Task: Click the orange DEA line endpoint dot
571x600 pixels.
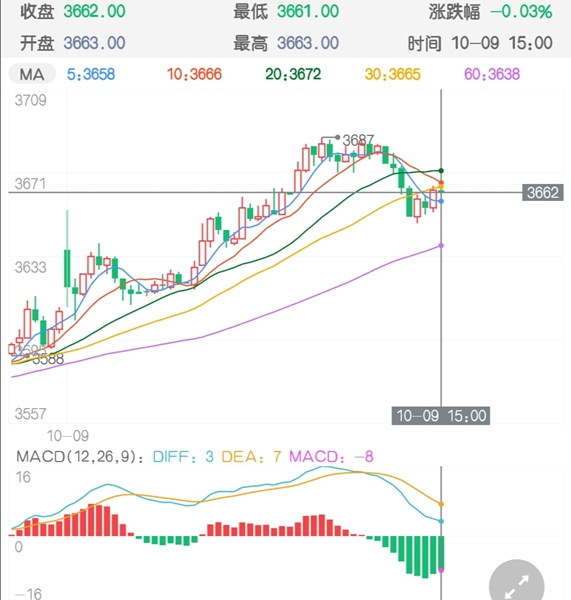Action: (x=441, y=504)
